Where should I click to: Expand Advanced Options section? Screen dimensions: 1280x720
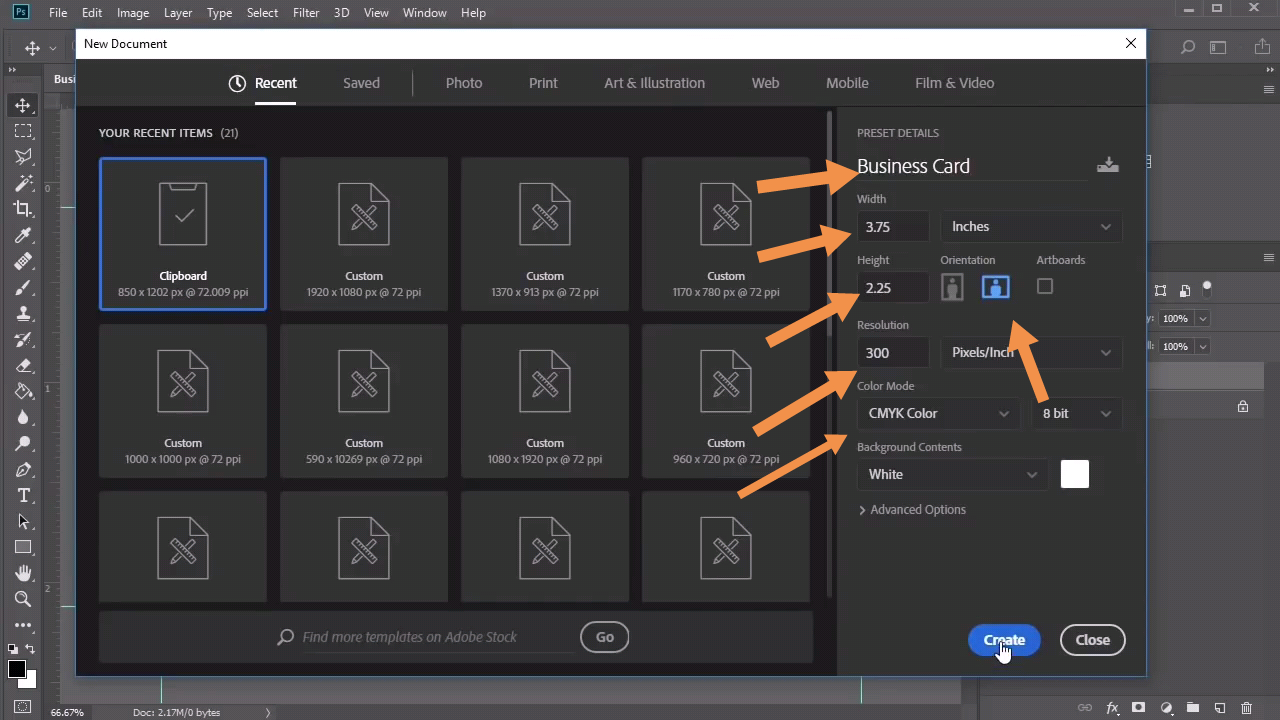[911, 510]
